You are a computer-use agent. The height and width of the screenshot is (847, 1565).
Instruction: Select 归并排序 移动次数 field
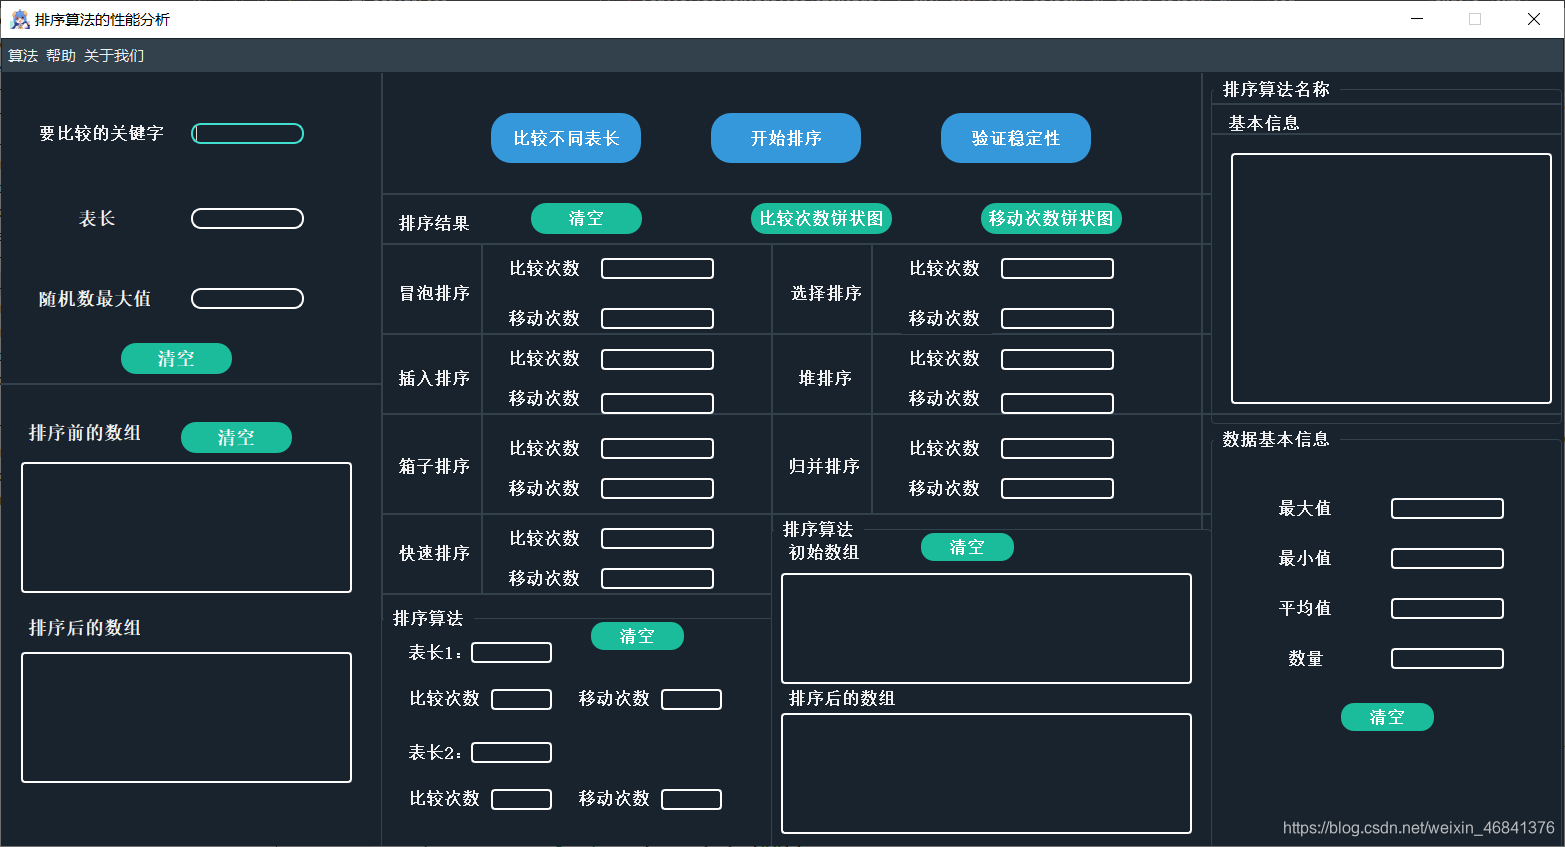[1057, 489]
